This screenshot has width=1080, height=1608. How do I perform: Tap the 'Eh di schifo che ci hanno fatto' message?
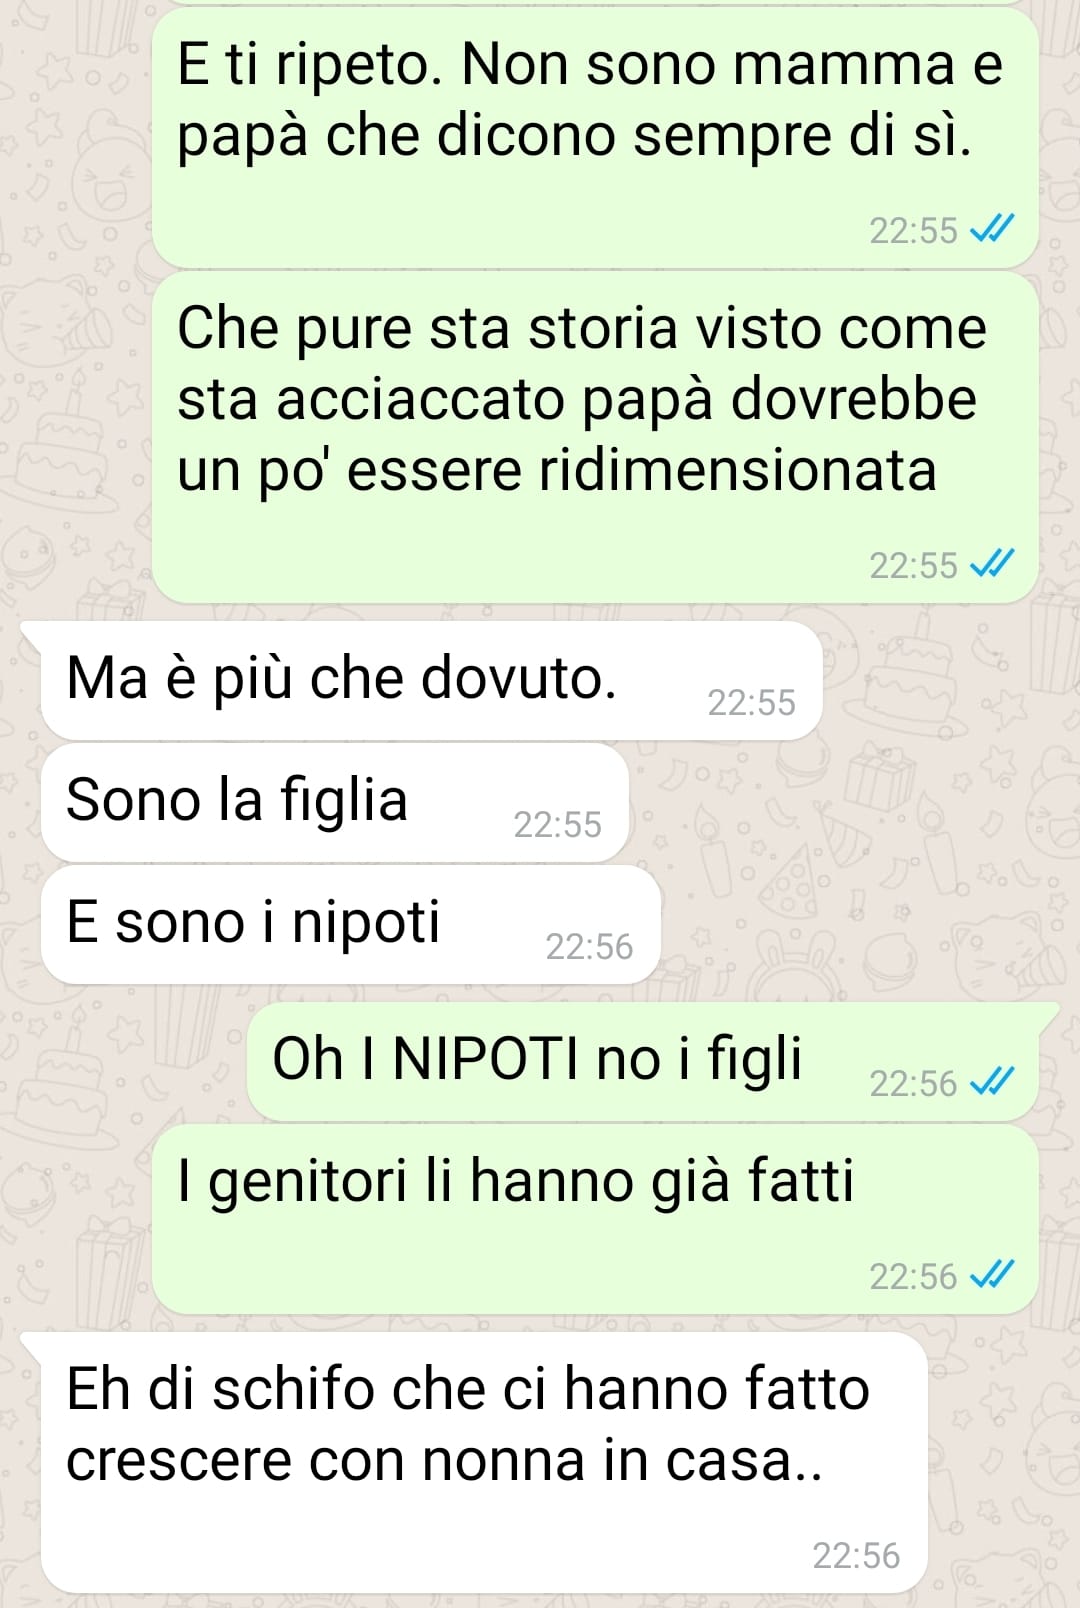click(484, 1462)
